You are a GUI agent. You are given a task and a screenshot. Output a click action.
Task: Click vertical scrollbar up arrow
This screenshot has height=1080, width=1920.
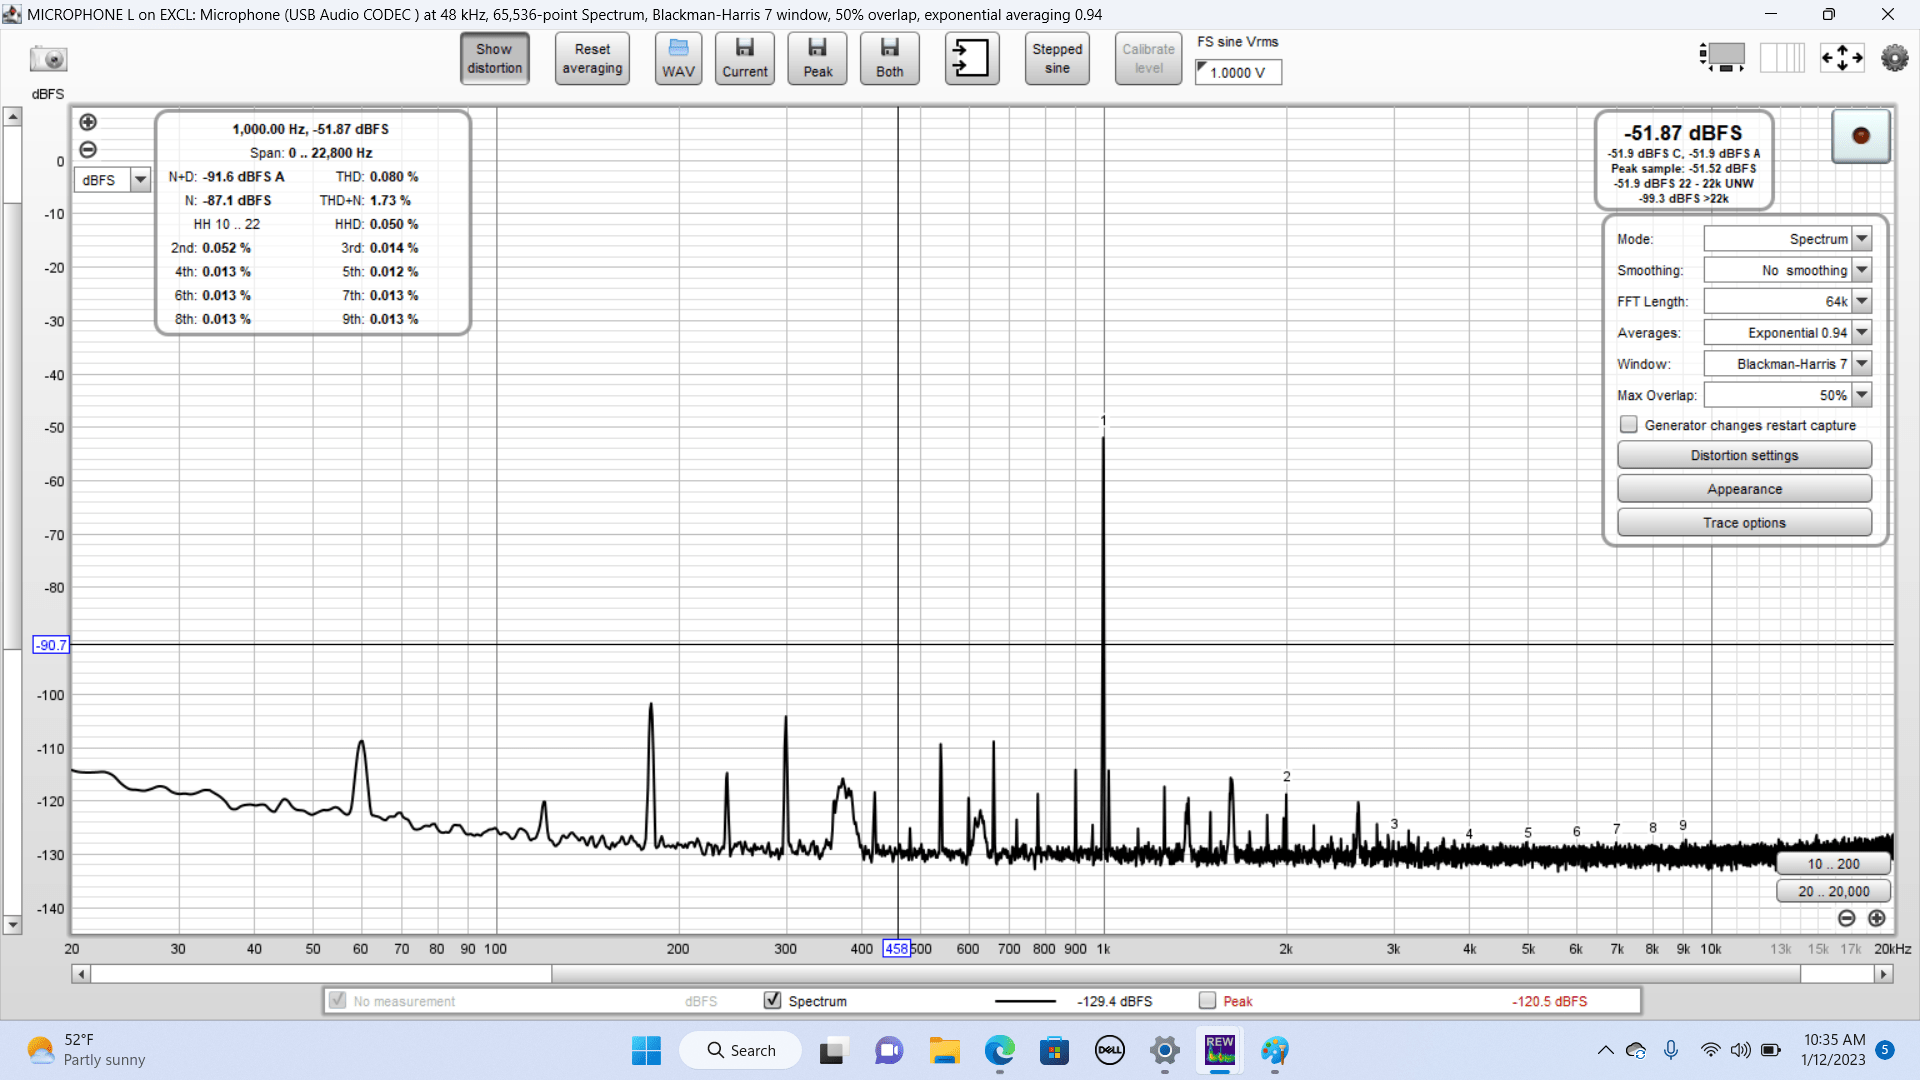pos(13,117)
